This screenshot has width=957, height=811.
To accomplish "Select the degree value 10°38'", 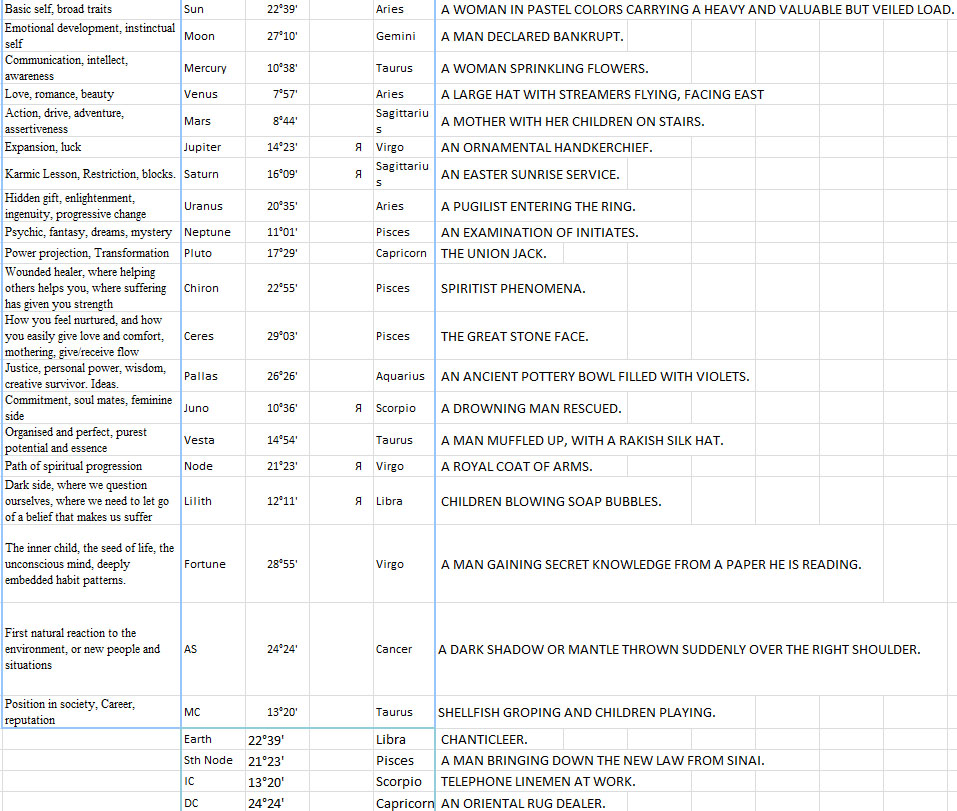I will (x=281, y=68).
